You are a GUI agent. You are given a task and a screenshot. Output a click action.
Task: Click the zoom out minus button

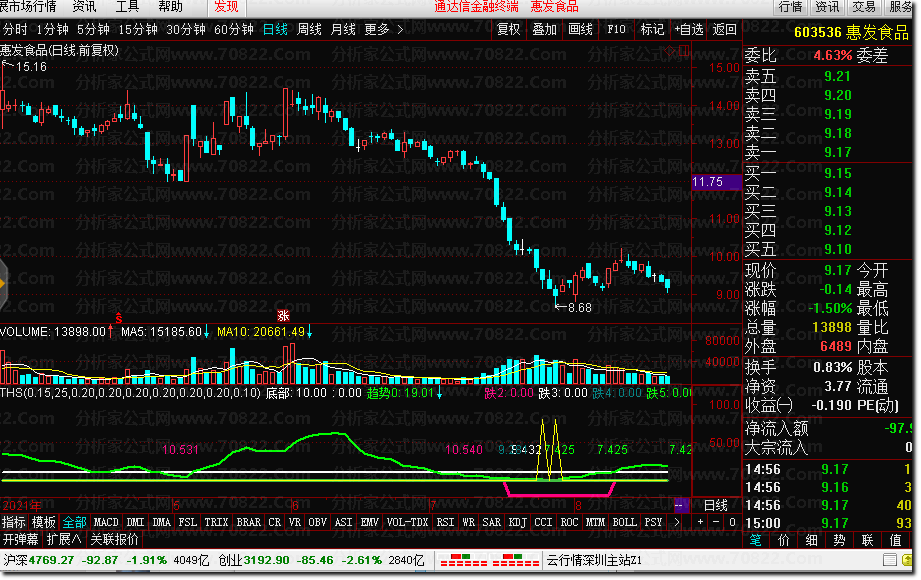pos(716,522)
